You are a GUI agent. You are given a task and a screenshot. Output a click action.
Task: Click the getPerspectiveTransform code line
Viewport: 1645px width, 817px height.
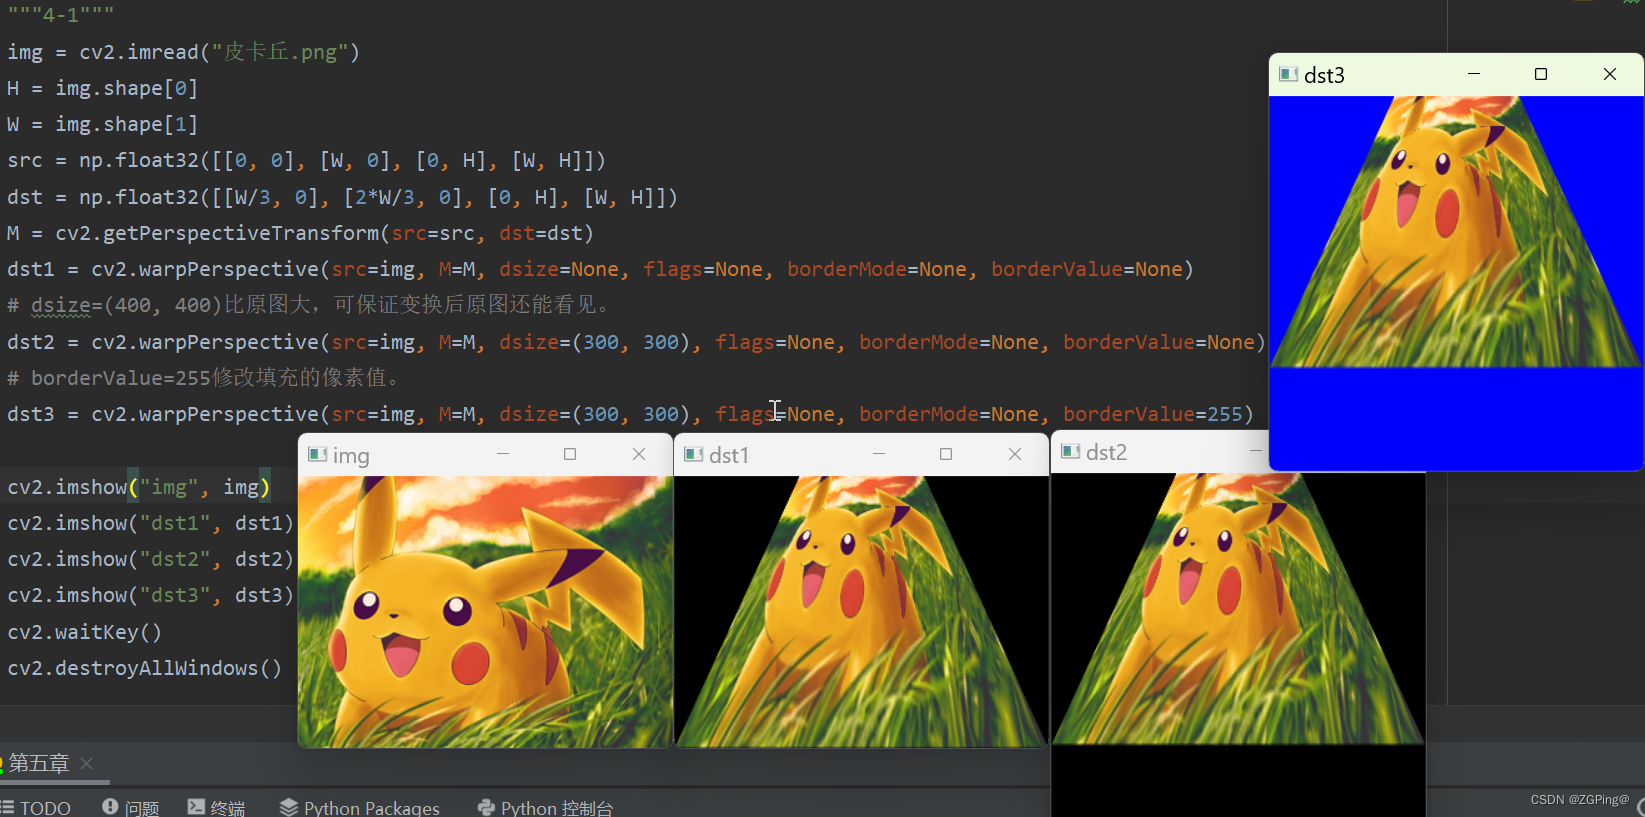click(x=300, y=233)
